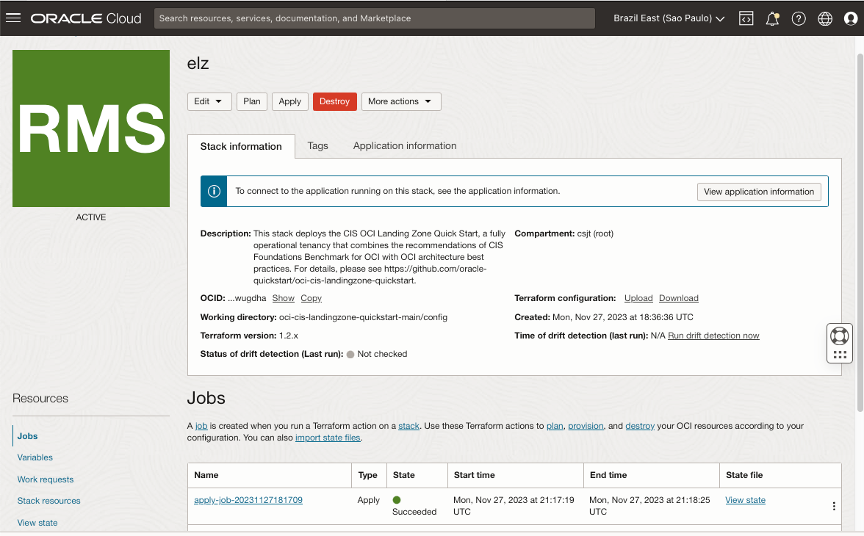This screenshot has height=536, width=864.
Task: Open the language globe icon
Action: pyautogui.click(x=825, y=19)
